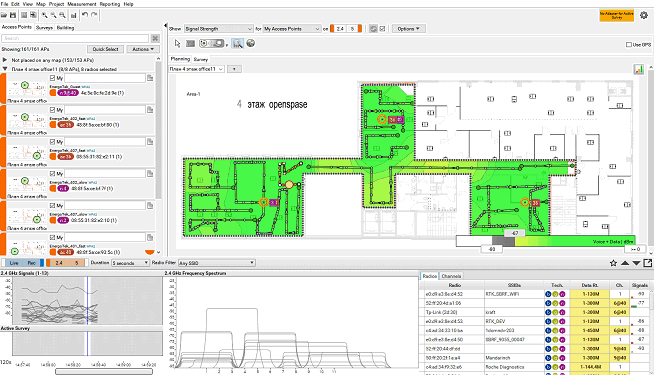Open the Measurement menu
The height and width of the screenshot is (375, 654).
click(82, 4)
